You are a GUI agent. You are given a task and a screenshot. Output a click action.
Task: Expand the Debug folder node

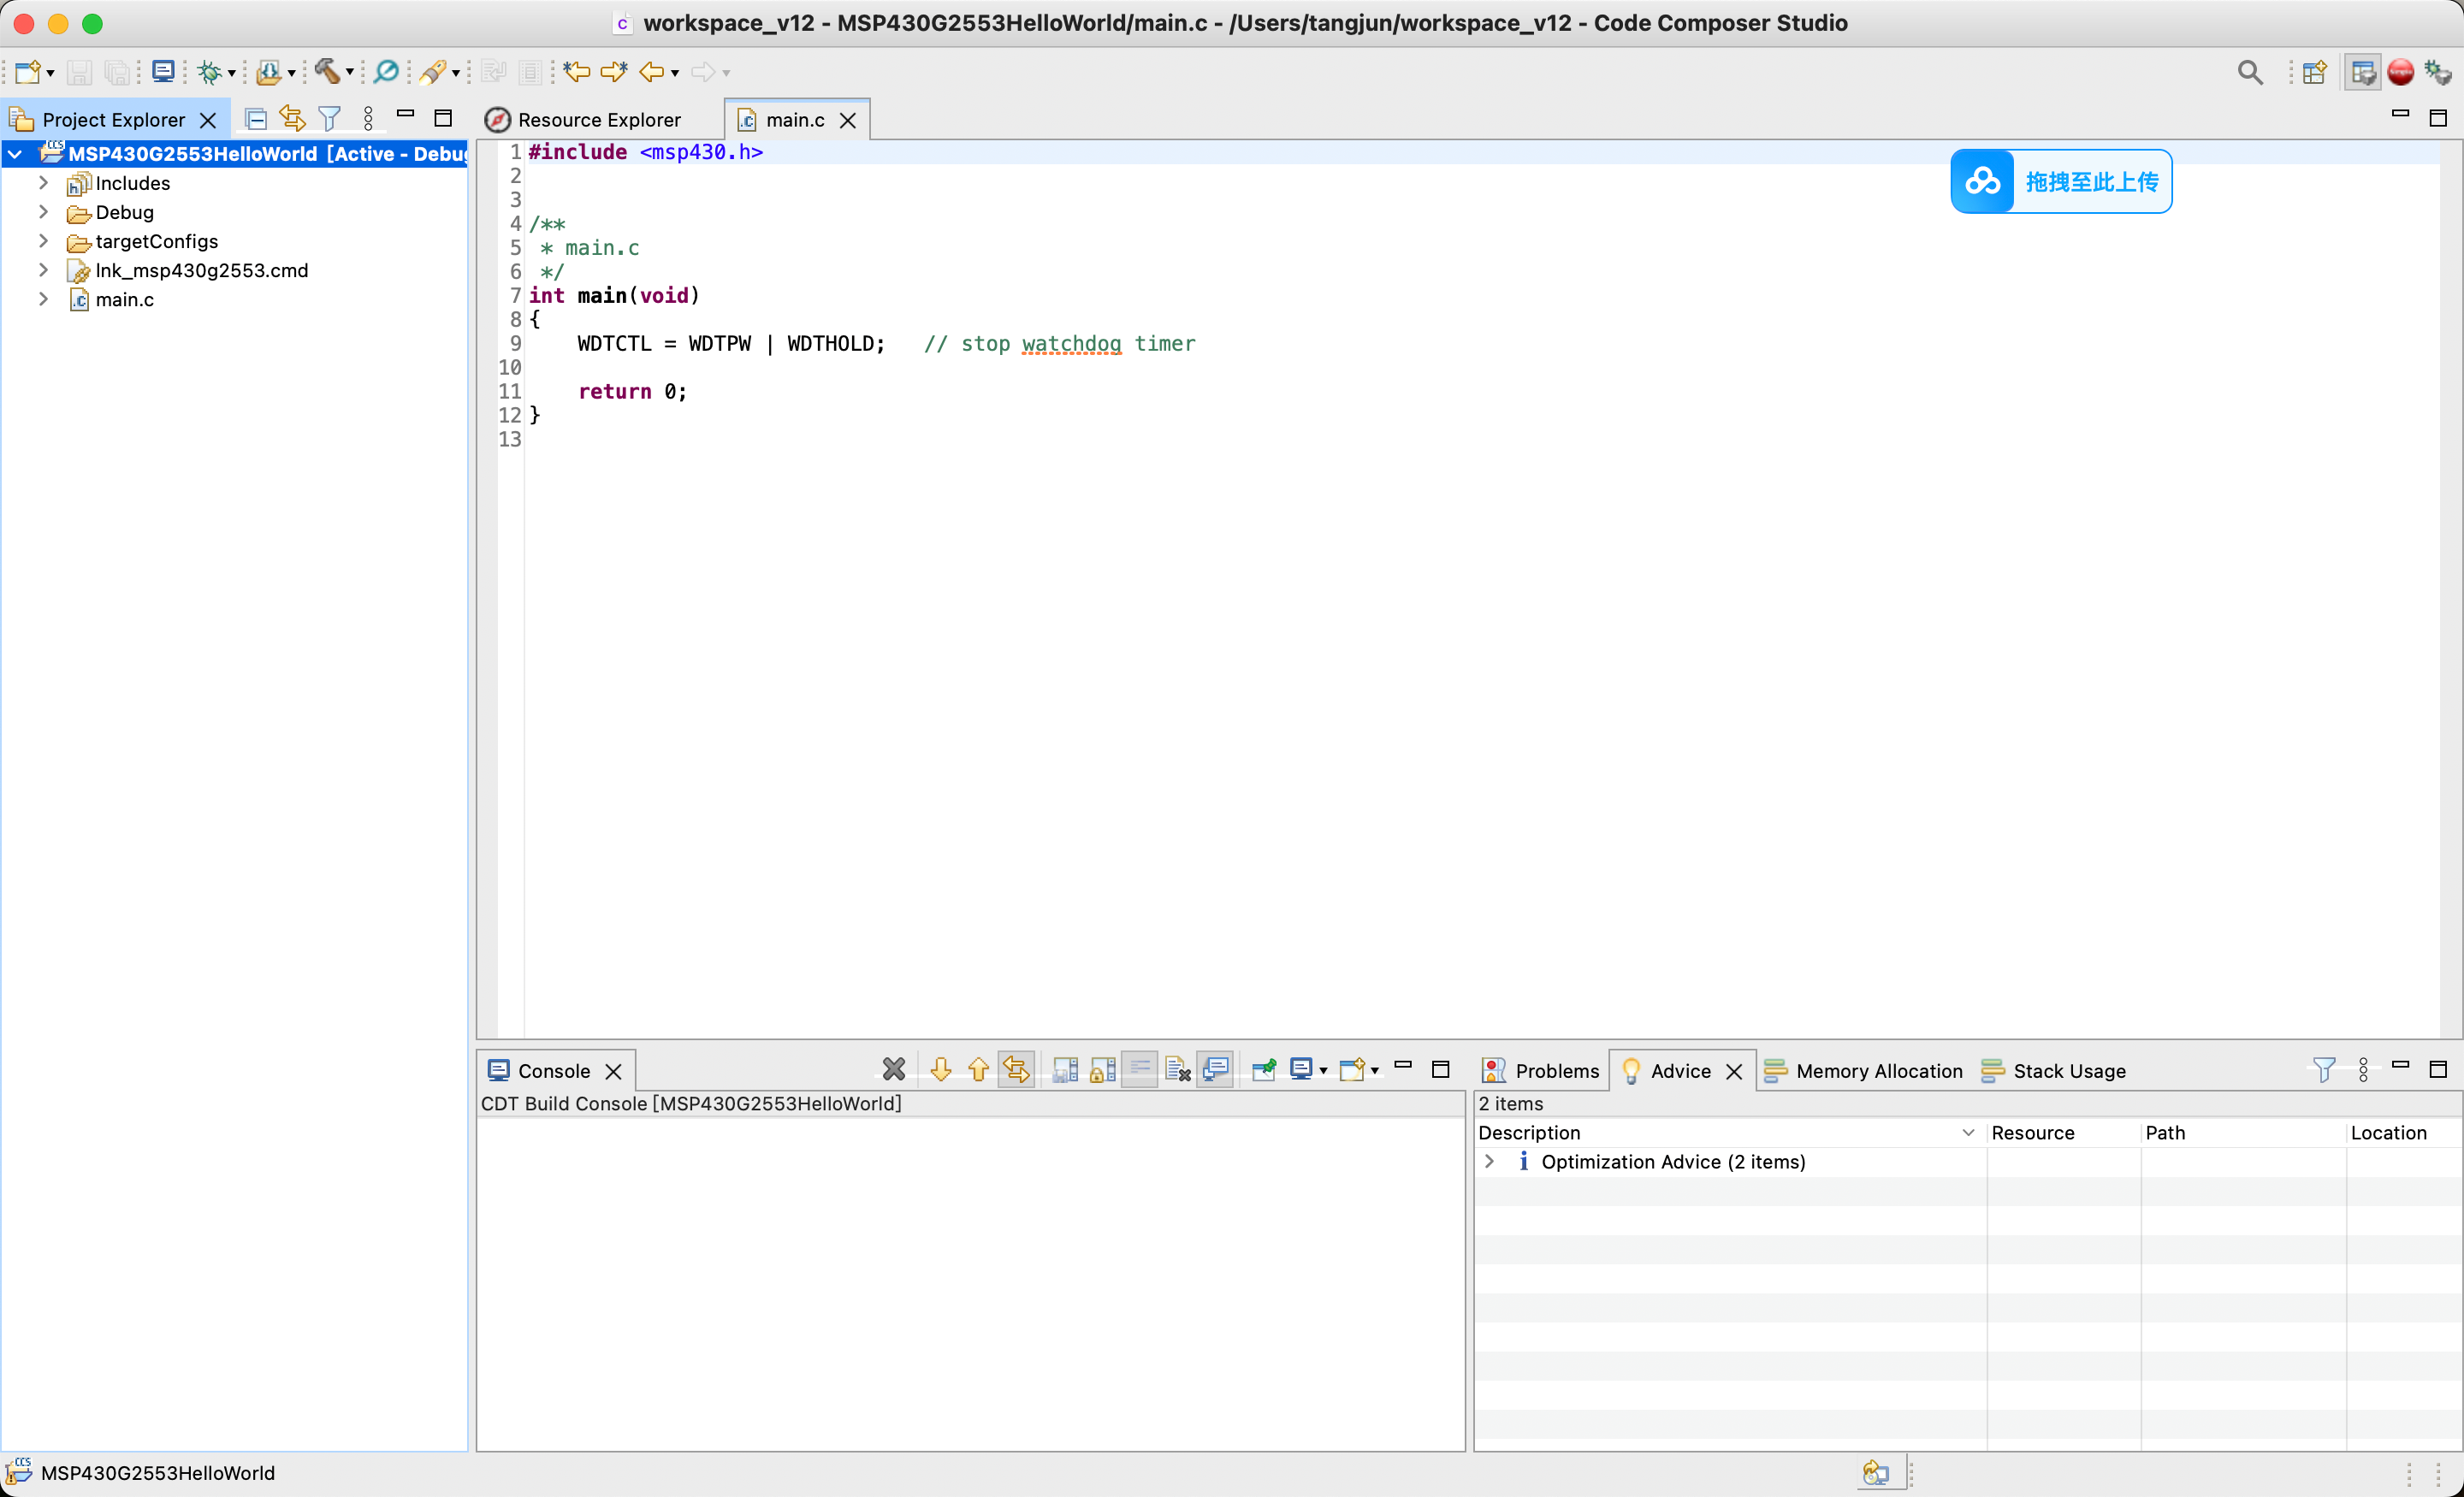point(43,212)
